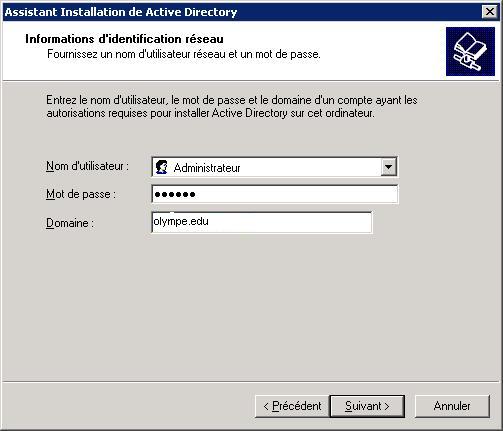503x431 pixels.
Task: Cancel the wizard with the Annuler button
Action: tap(452, 406)
